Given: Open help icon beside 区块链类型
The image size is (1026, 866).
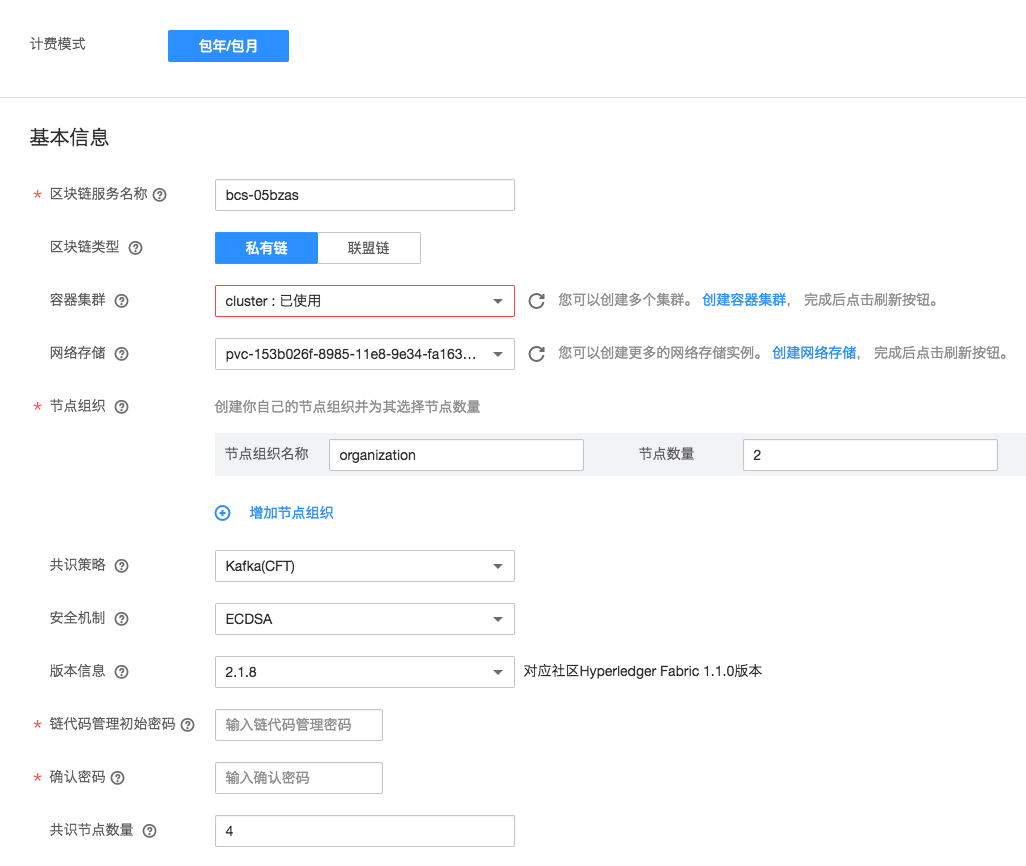Looking at the screenshot, I should [x=135, y=248].
